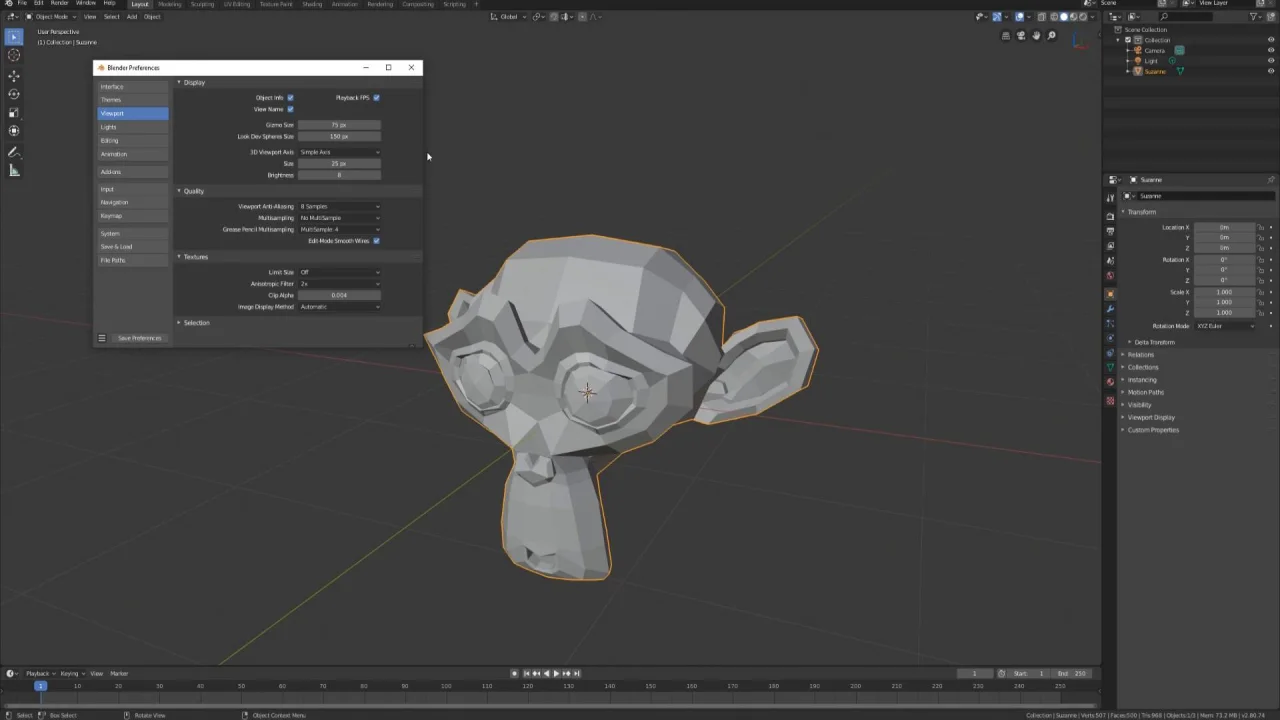Open the Tool properties tab

(x=1110, y=198)
